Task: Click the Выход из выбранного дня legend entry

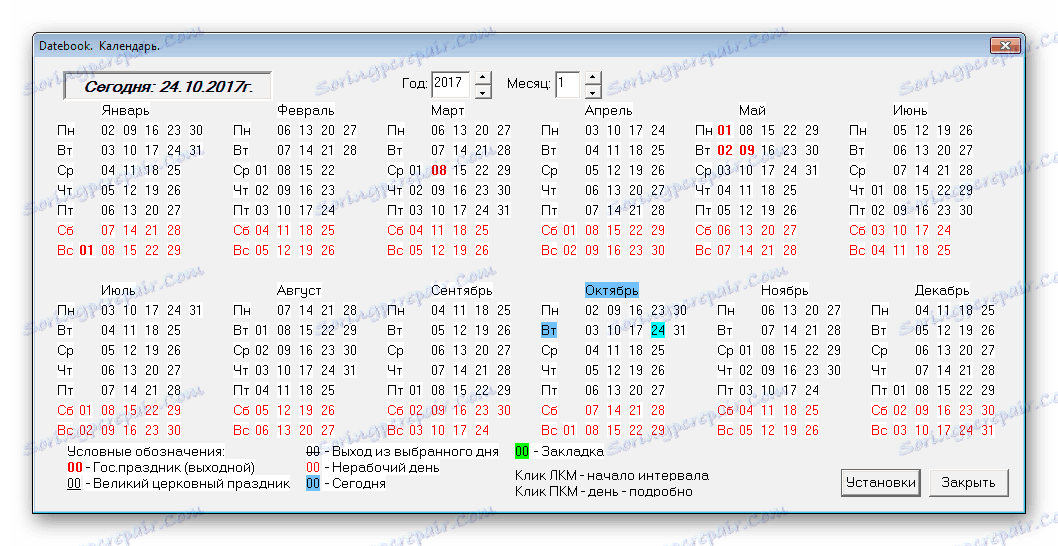Action: point(402,451)
